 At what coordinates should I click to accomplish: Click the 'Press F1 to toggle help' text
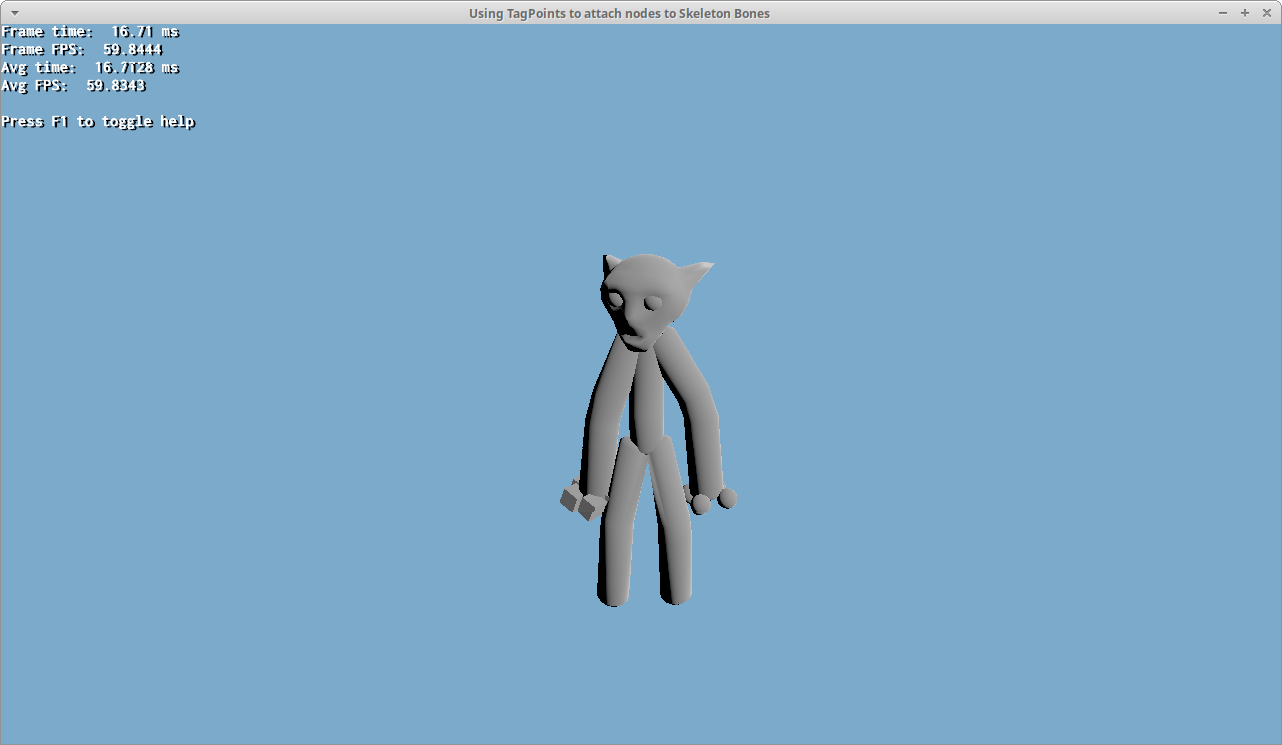tap(98, 122)
